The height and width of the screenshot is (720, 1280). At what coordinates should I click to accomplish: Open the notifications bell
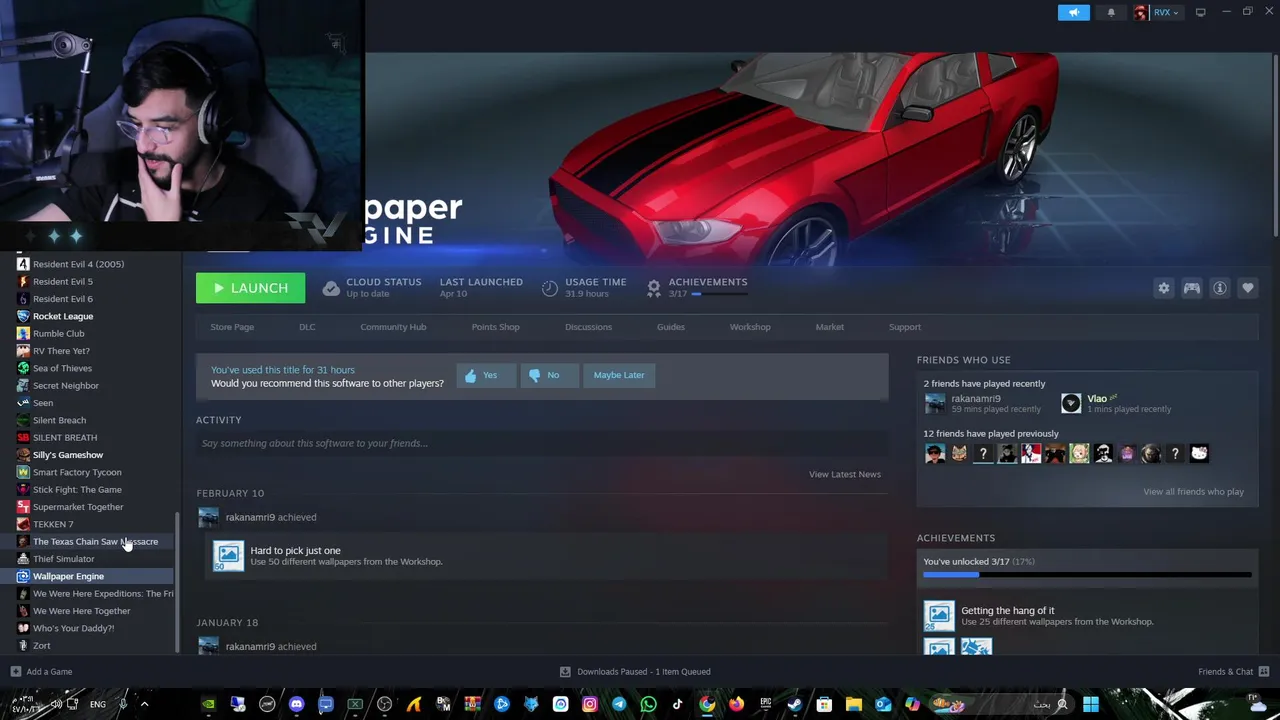(1111, 12)
